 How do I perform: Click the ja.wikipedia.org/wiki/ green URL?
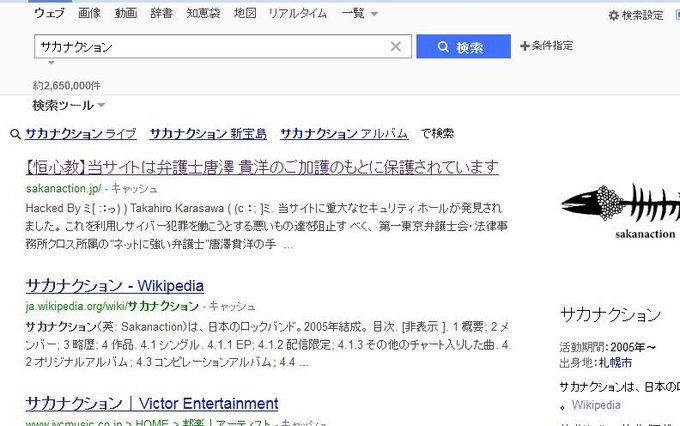[x=112, y=306]
